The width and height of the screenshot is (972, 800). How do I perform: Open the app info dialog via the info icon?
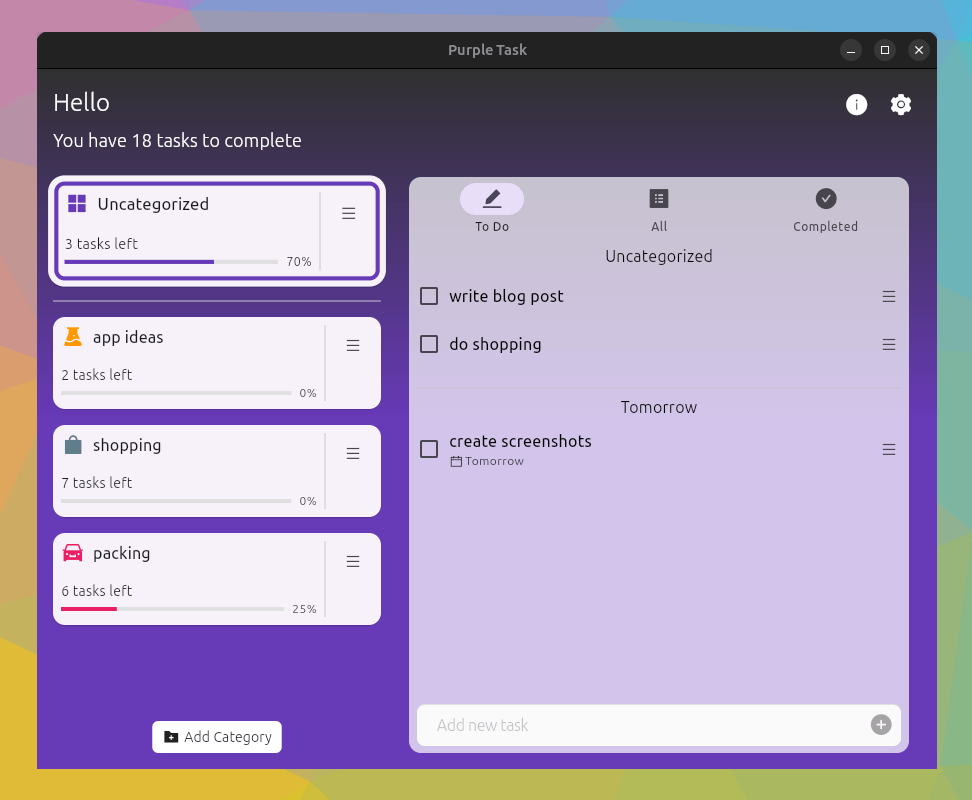pyautogui.click(x=856, y=104)
